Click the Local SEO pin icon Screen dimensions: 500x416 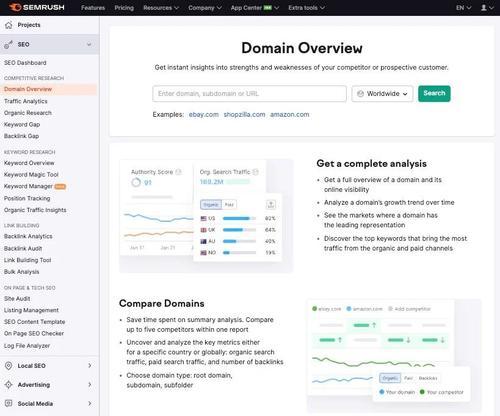coord(9,366)
